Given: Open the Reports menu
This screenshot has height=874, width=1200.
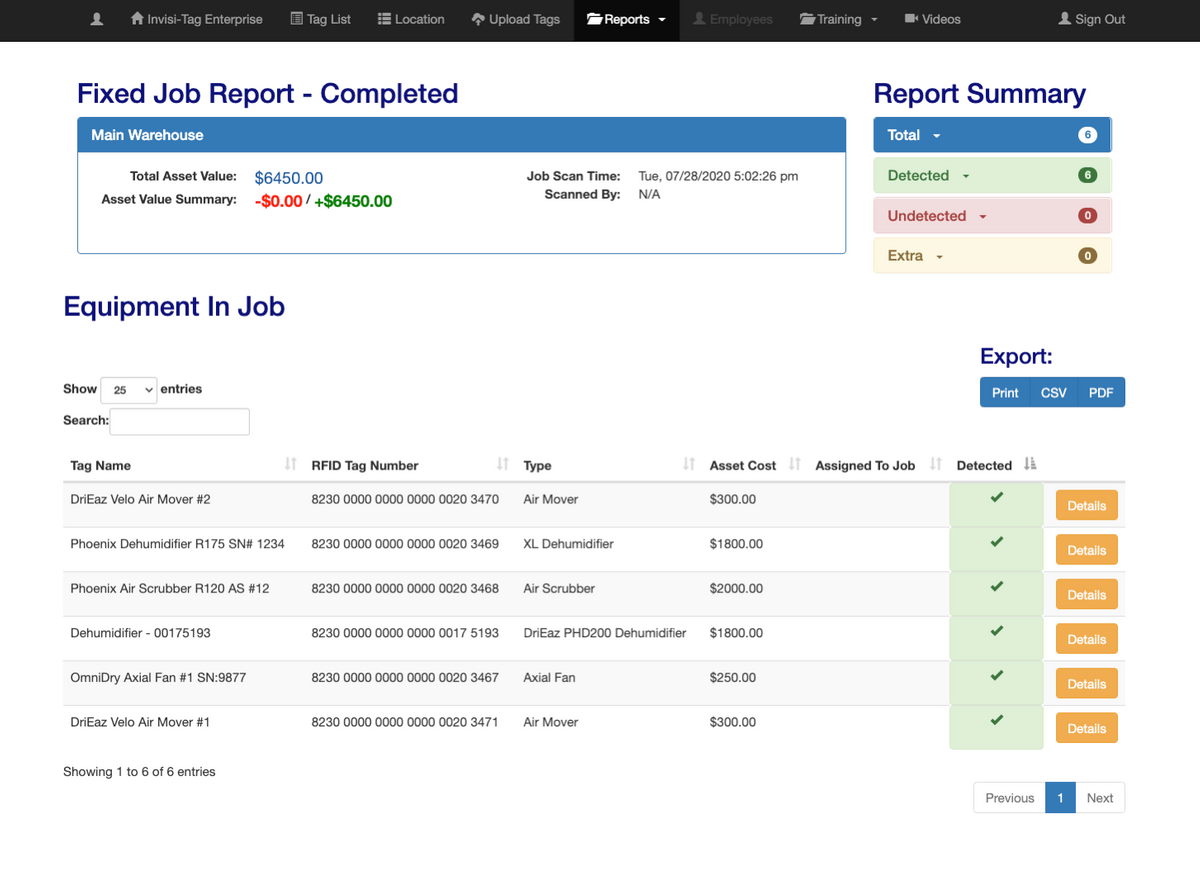Looking at the screenshot, I should pos(625,19).
